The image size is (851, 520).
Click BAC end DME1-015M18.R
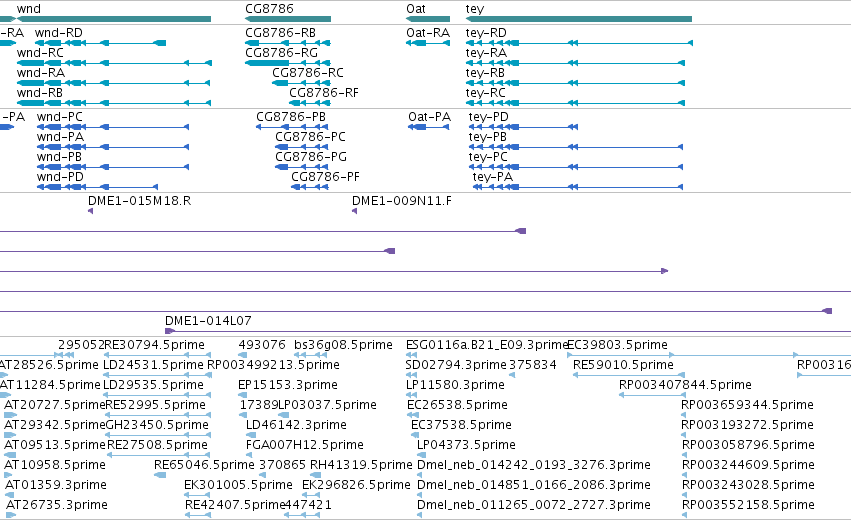click(139, 201)
